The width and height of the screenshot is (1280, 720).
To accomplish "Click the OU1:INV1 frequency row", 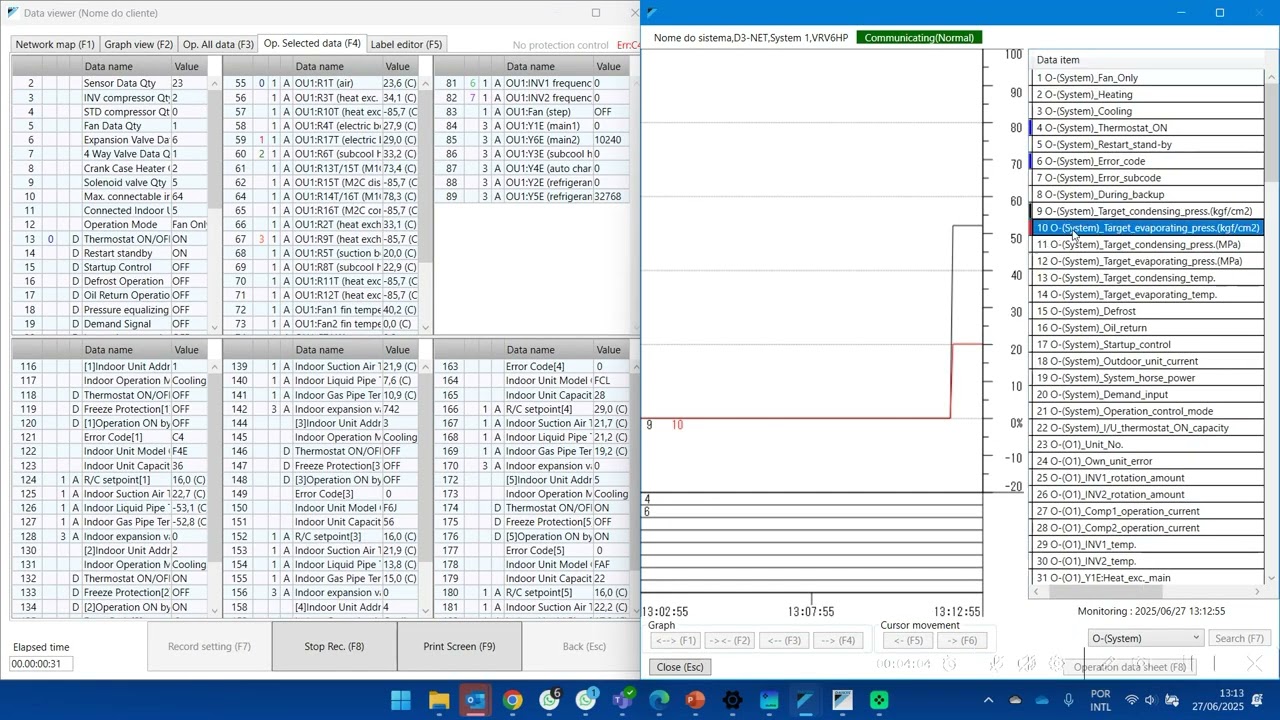I will coord(530,84).
